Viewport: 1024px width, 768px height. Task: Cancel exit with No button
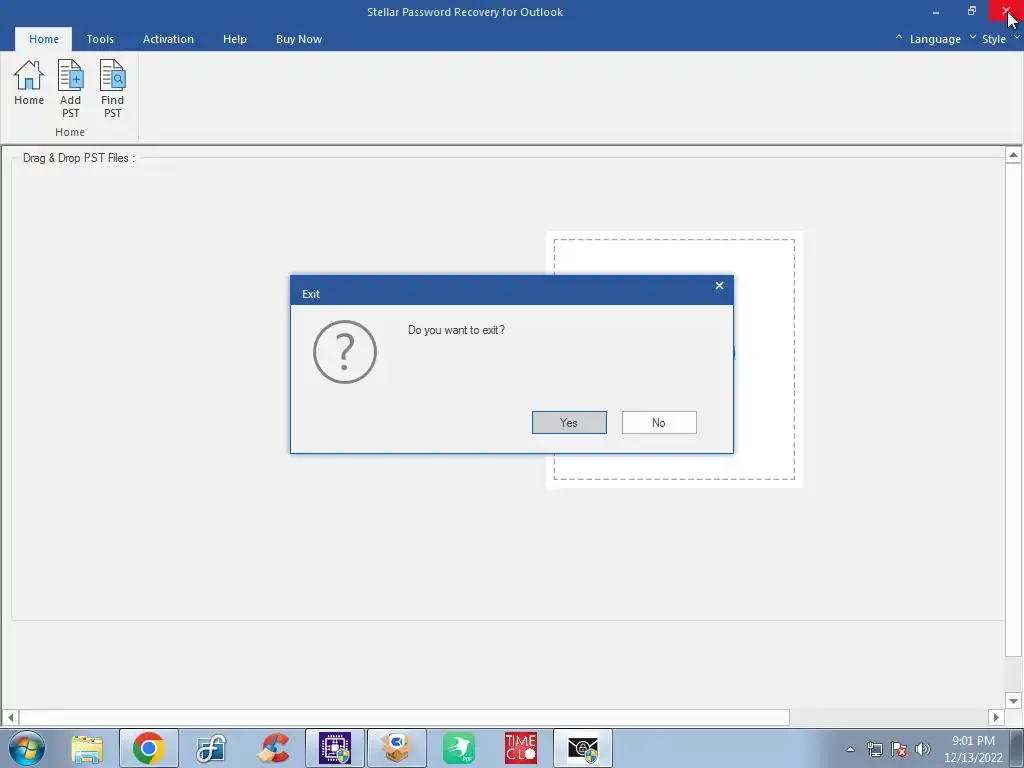pyautogui.click(x=659, y=423)
